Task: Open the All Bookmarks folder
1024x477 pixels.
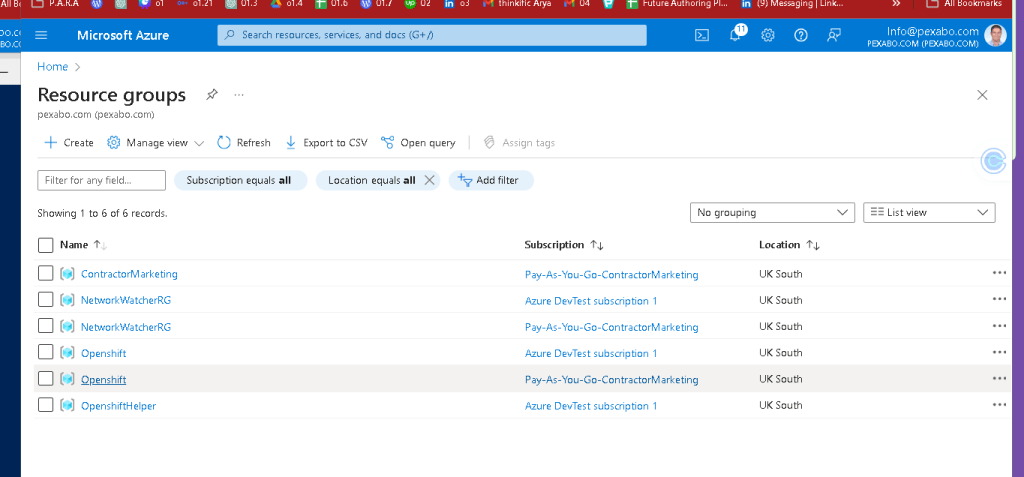Action: pyautogui.click(x=965, y=4)
